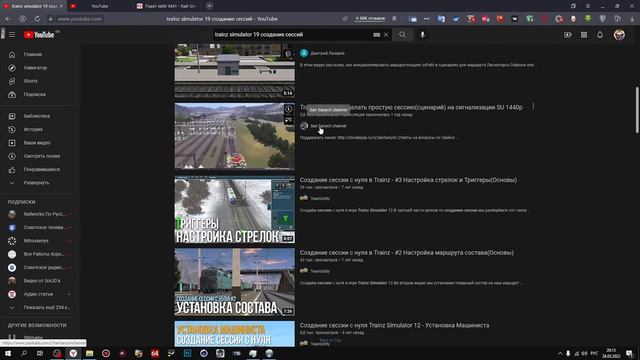Open title Trainz Simulator 12 - Установка Машиниста
The image size is (640, 360).
[x=394, y=325]
